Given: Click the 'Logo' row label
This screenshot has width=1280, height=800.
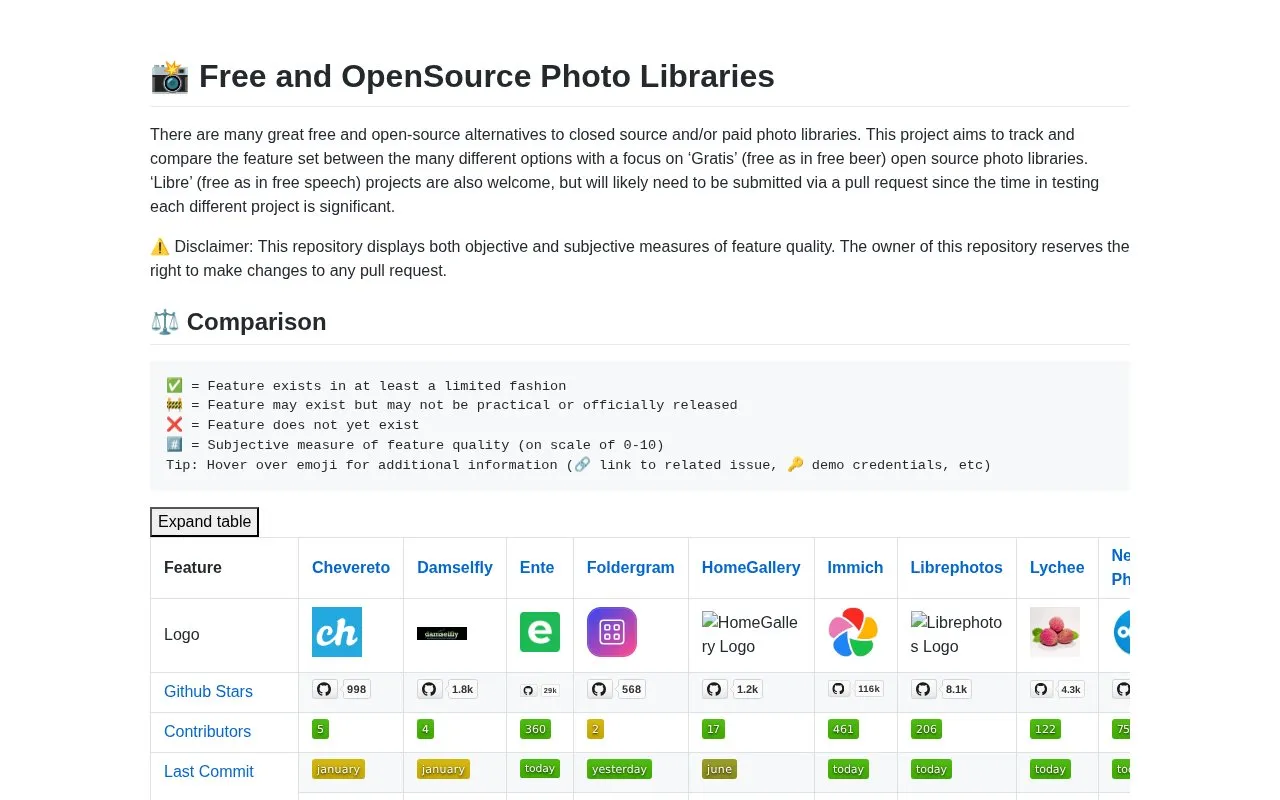Looking at the screenshot, I should click(x=182, y=634).
